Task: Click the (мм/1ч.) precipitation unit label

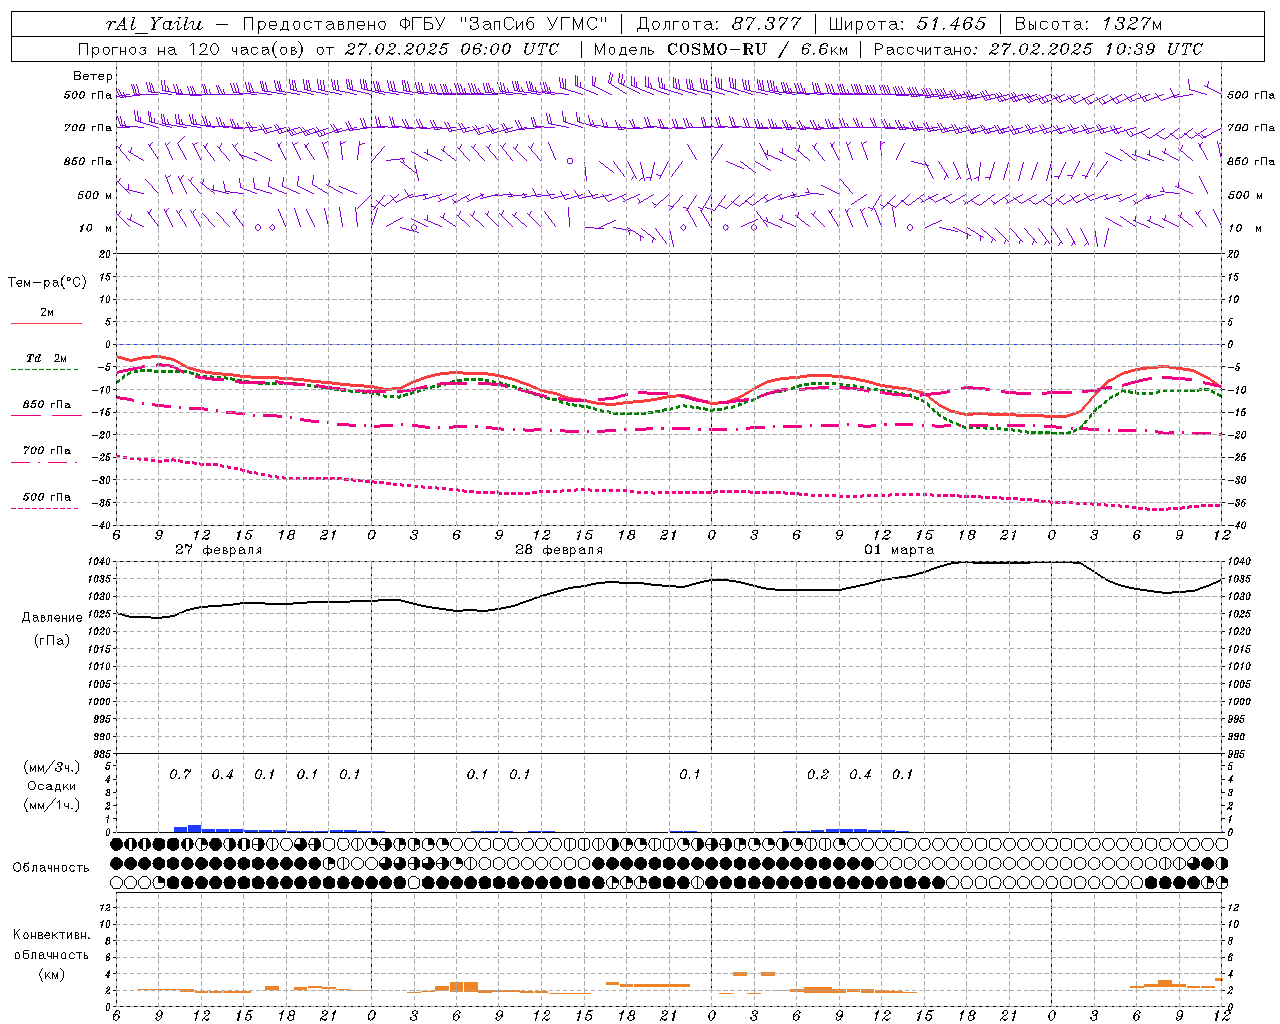Action: tap(51, 805)
